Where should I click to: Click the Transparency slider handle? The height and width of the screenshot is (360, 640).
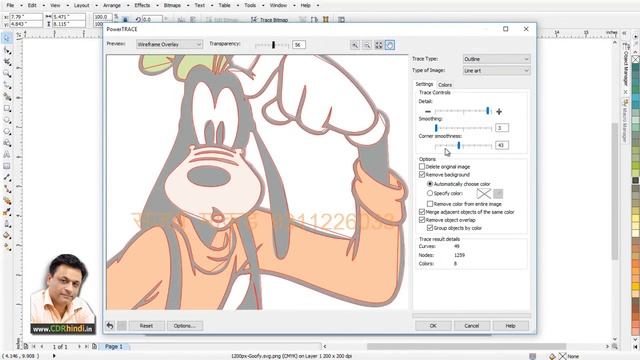273,45
